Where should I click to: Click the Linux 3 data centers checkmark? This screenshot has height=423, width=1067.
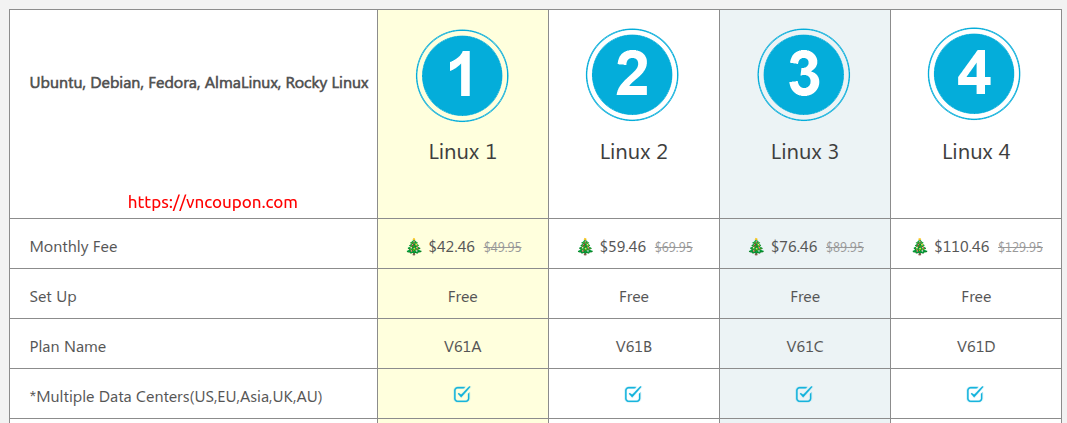pyautogui.click(x=804, y=394)
